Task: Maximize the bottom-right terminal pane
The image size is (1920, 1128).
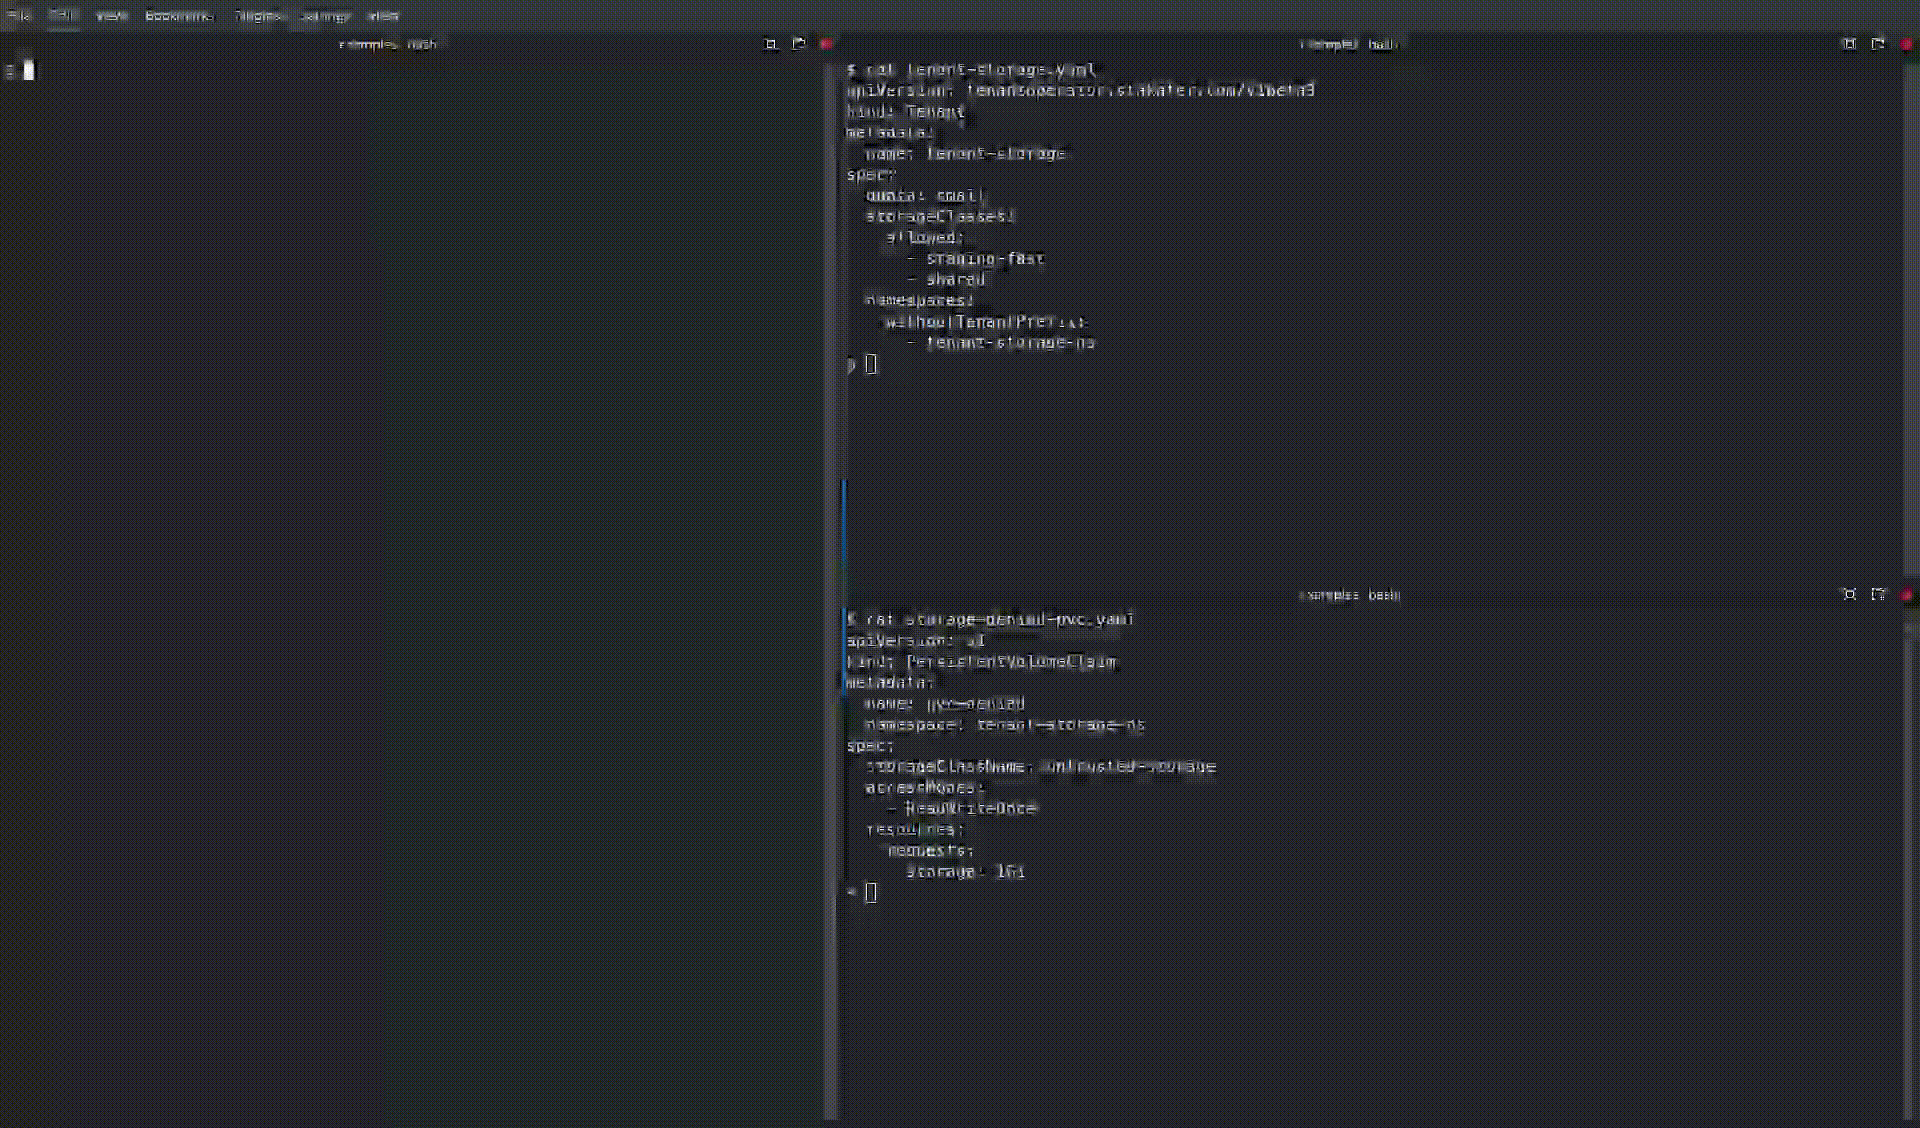Action: pos(1851,594)
